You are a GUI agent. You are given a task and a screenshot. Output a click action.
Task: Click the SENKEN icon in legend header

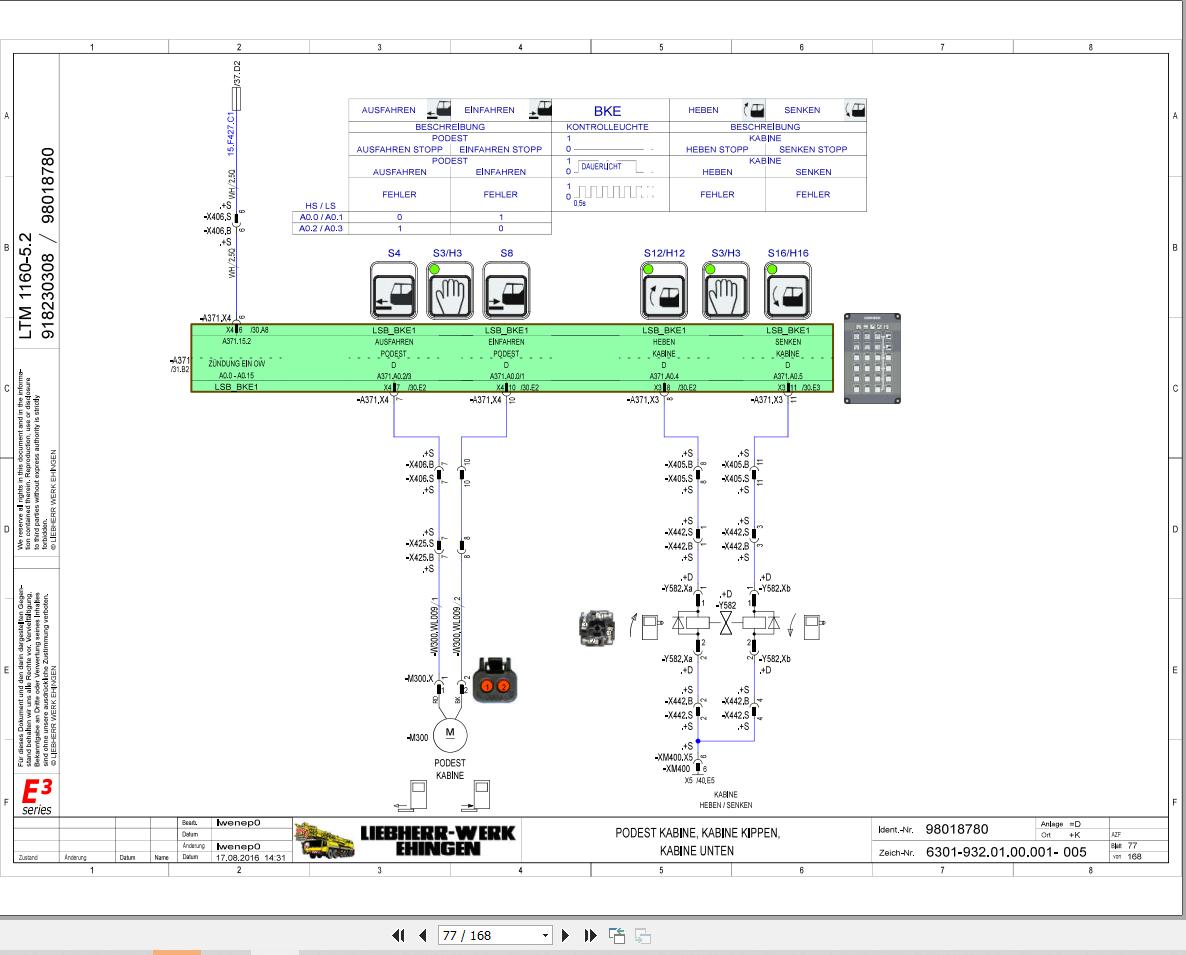(855, 110)
